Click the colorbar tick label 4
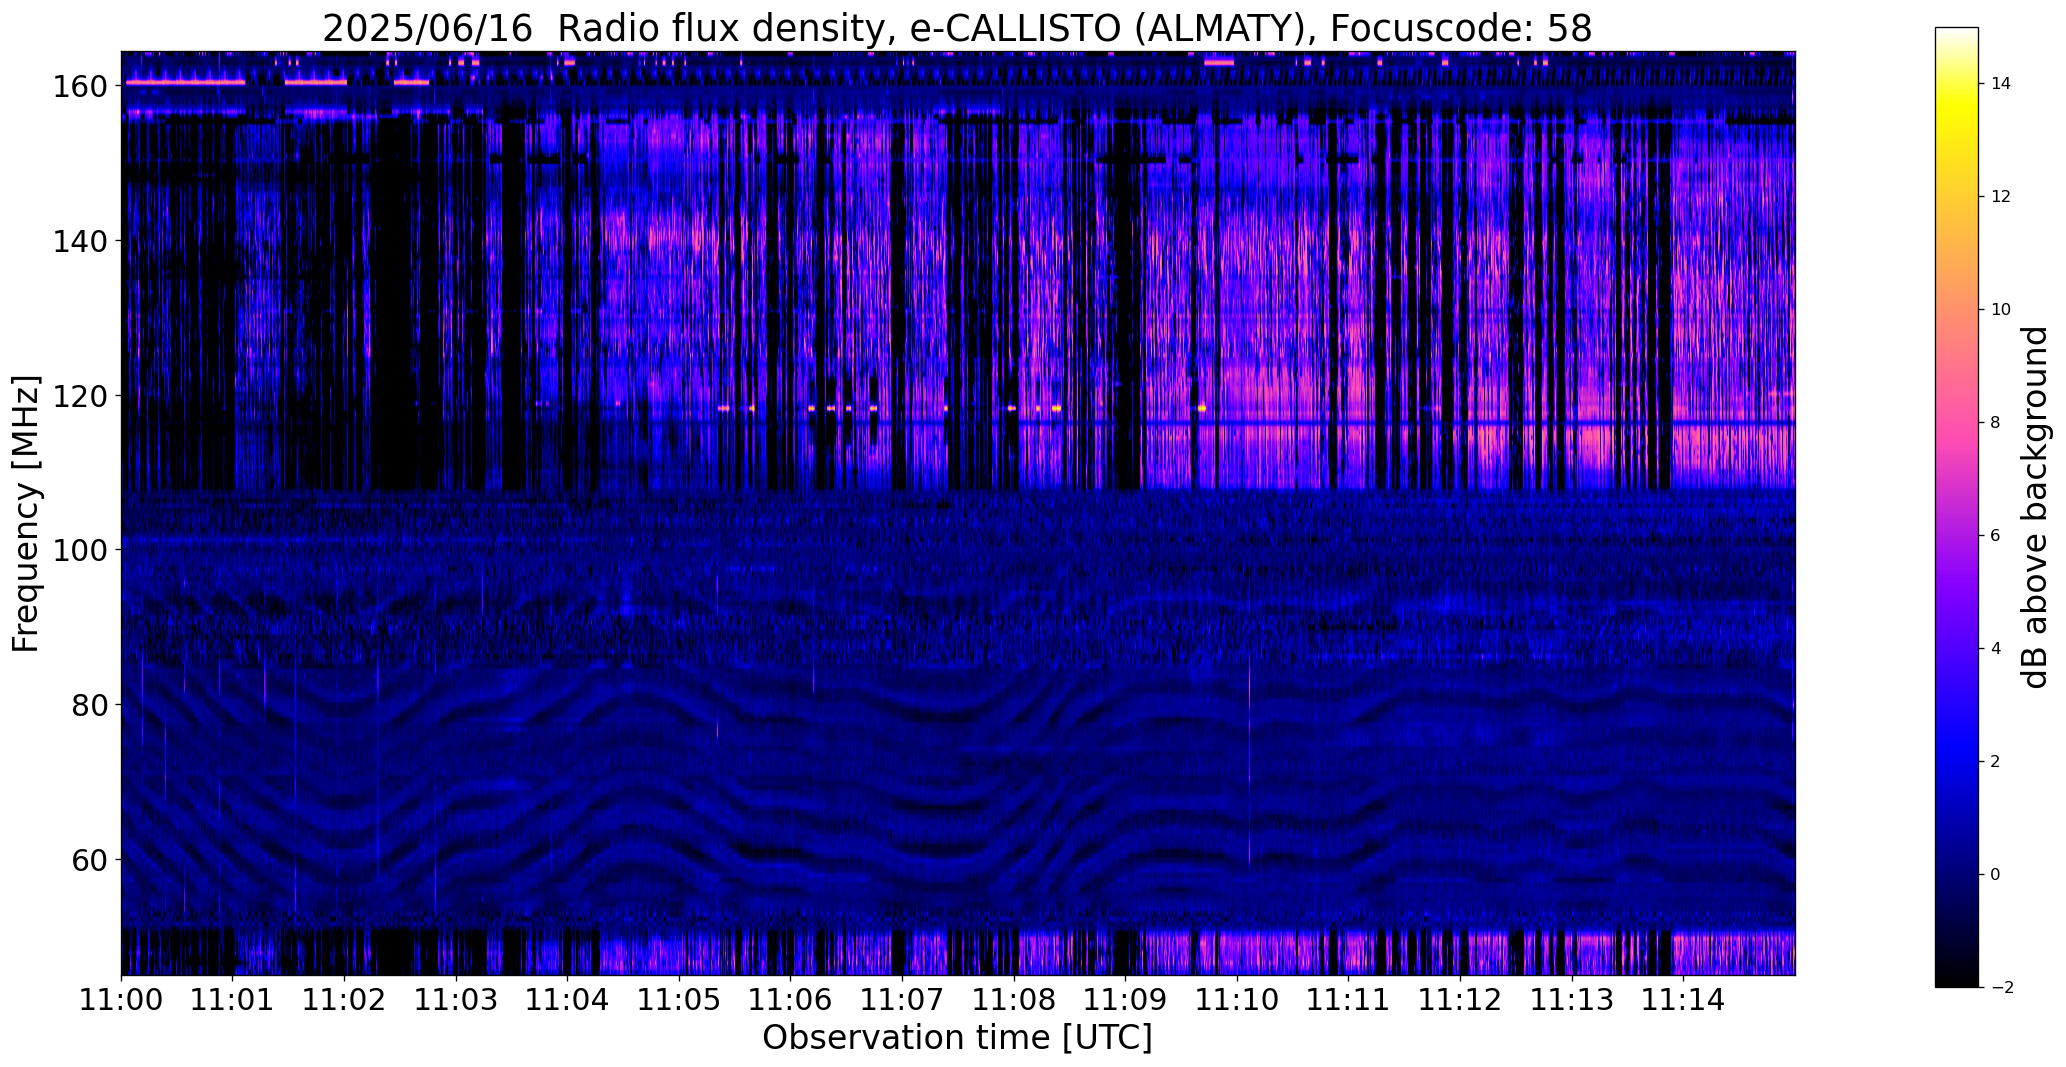The height and width of the screenshot is (1067, 2066). coord(1996,649)
